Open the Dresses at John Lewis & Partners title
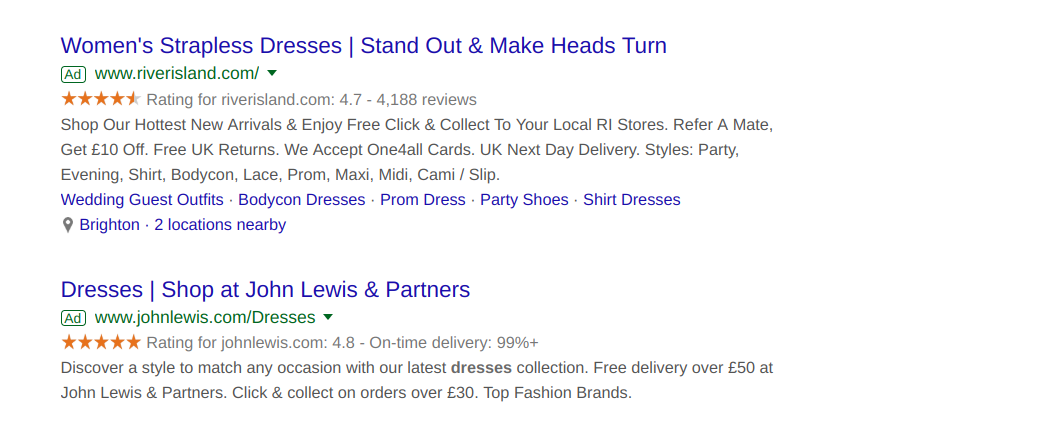The width and height of the screenshot is (1043, 422). coord(265,290)
